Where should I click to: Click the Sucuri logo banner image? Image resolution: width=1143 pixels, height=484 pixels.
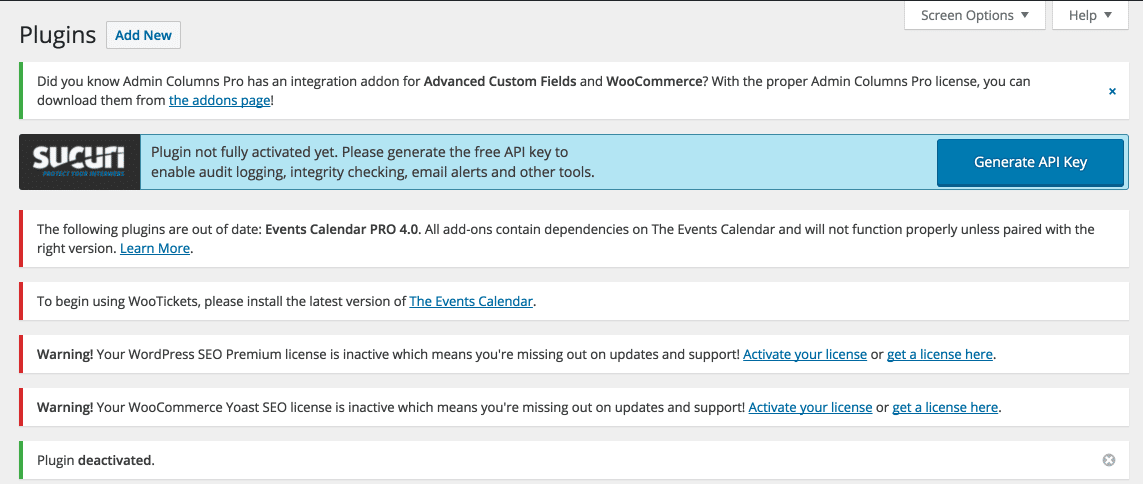(79, 162)
